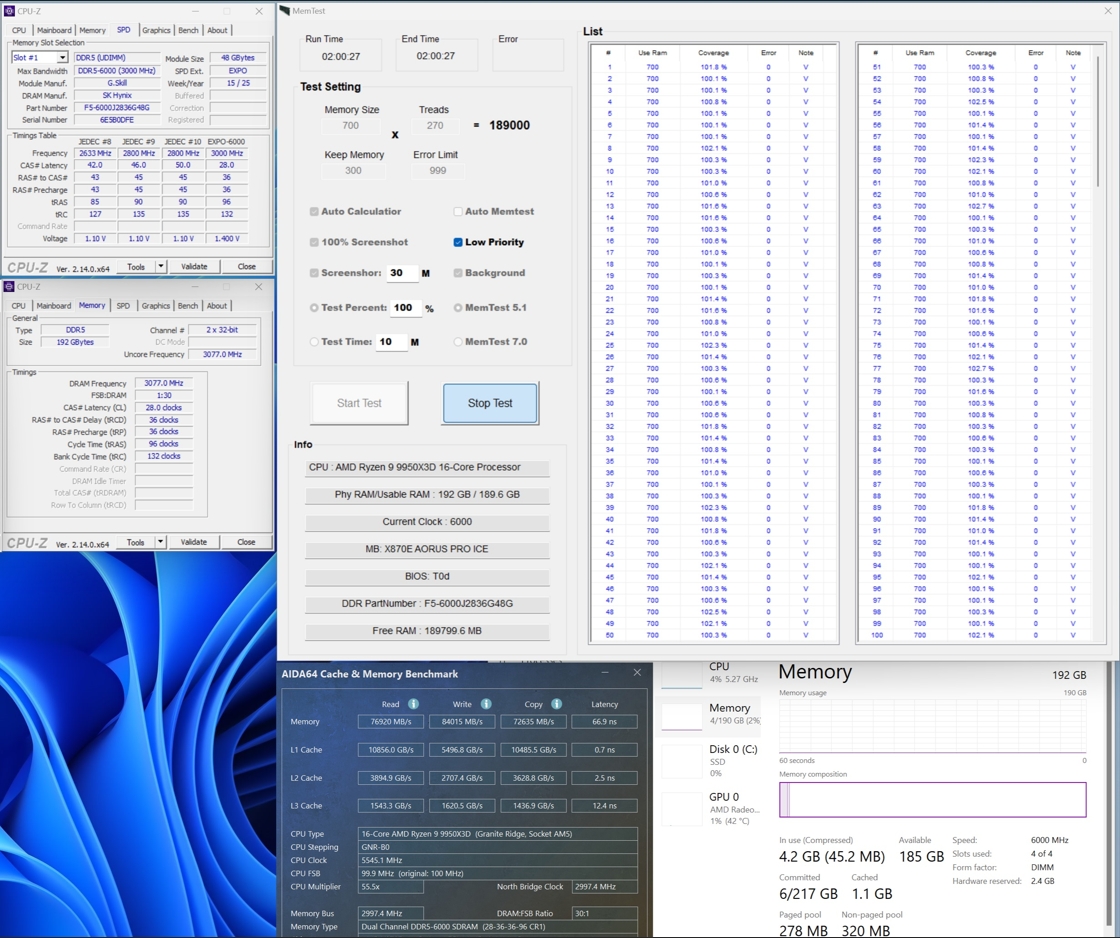Click the Free RAM 189799.6 MB info field
The width and height of the screenshot is (1120, 938).
pyautogui.click(x=427, y=632)
